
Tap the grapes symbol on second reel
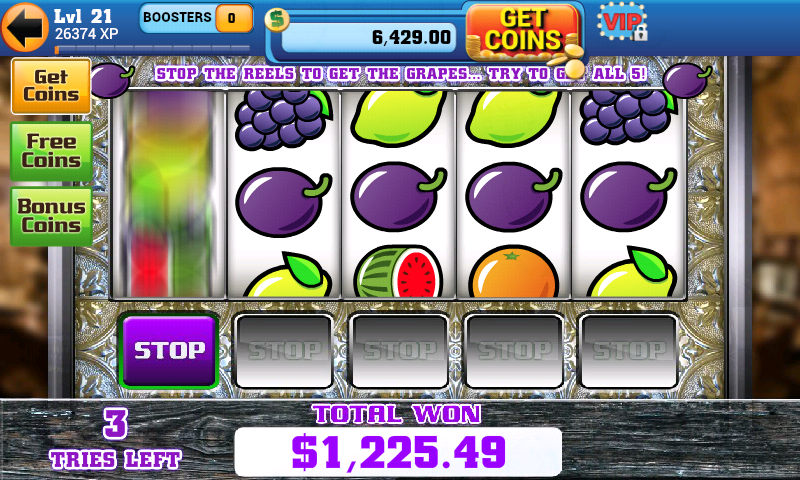[283, 119]
